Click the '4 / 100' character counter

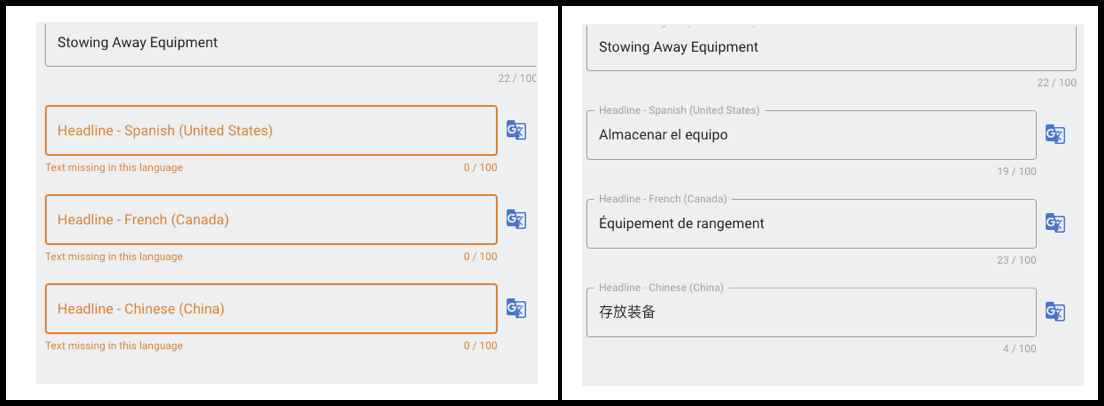click(x=1019, y=350)
